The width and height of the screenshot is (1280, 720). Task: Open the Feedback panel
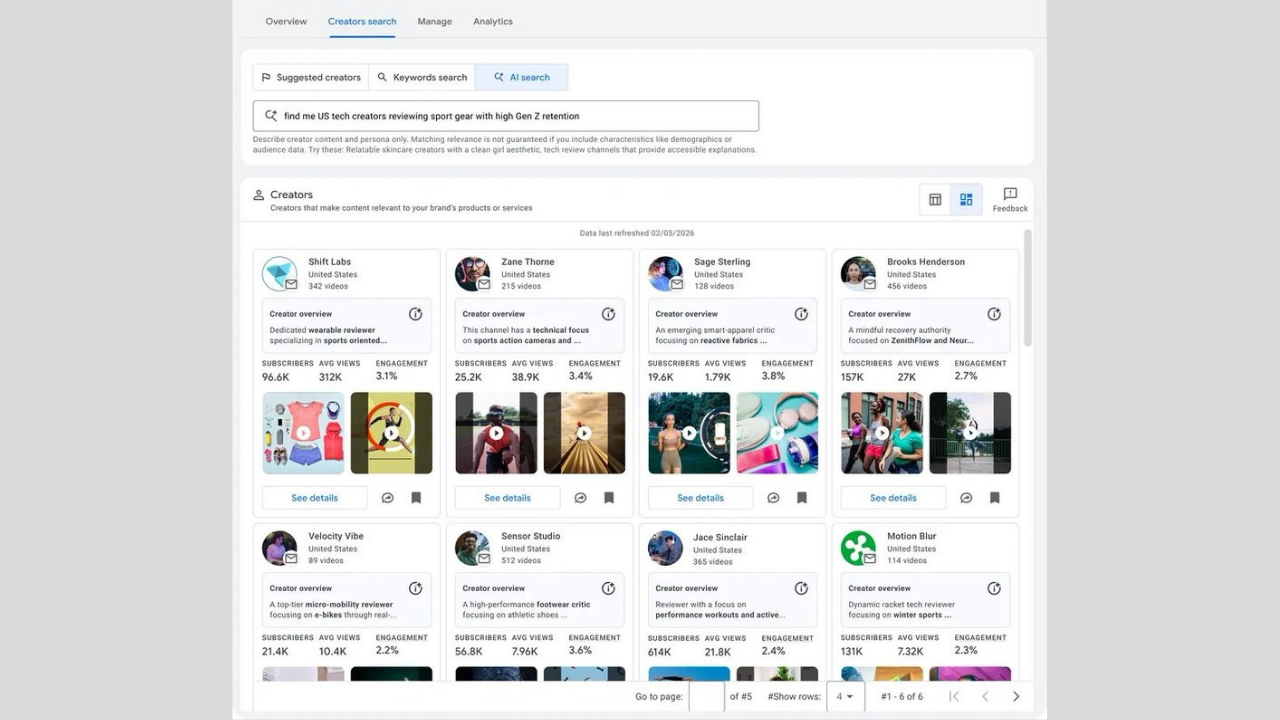tap(1009, 199)
